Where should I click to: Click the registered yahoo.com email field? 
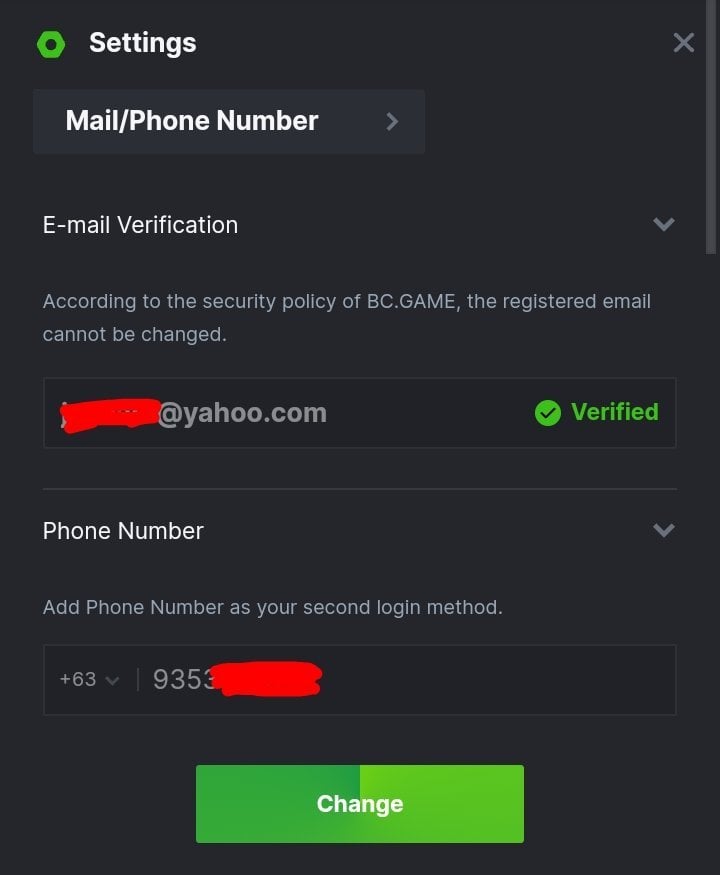click(280, 412)
